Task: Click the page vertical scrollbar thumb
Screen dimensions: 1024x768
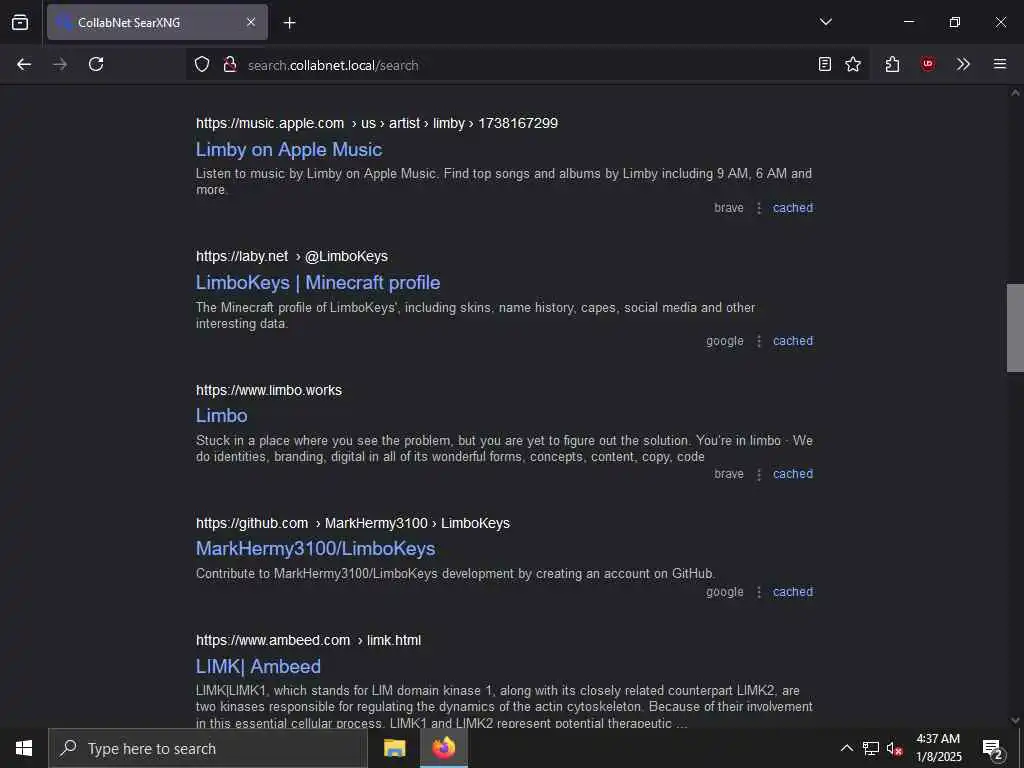Action: coord(1015,328)
